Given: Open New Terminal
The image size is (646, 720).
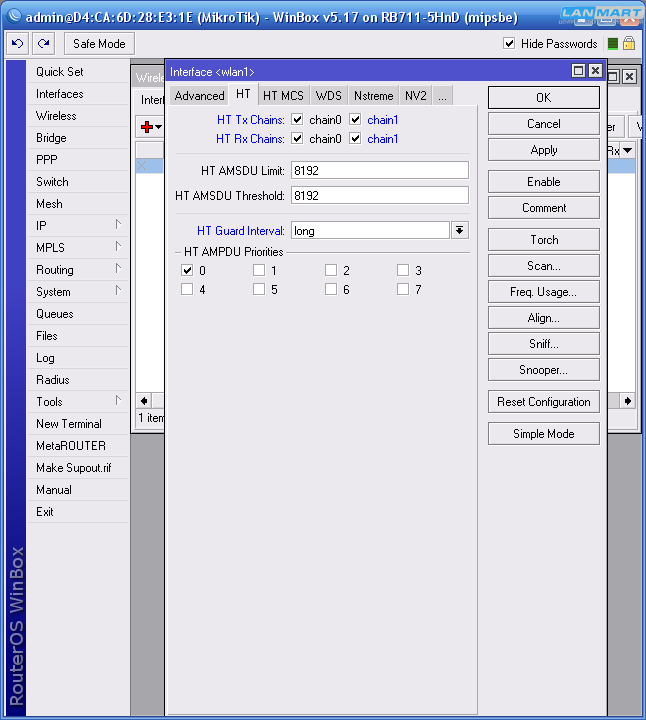Looking at the screenshot, I should [78, 424].
